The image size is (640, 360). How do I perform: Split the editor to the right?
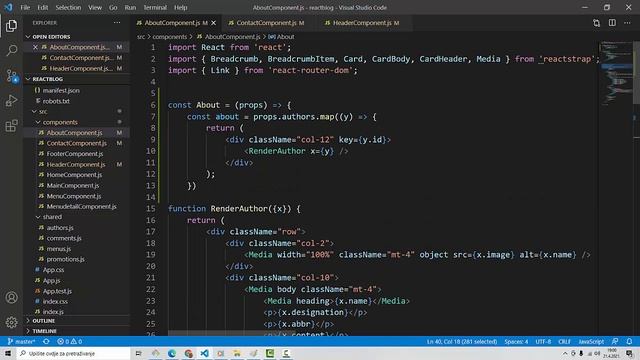pyautogui.click(x=612, y=23)
